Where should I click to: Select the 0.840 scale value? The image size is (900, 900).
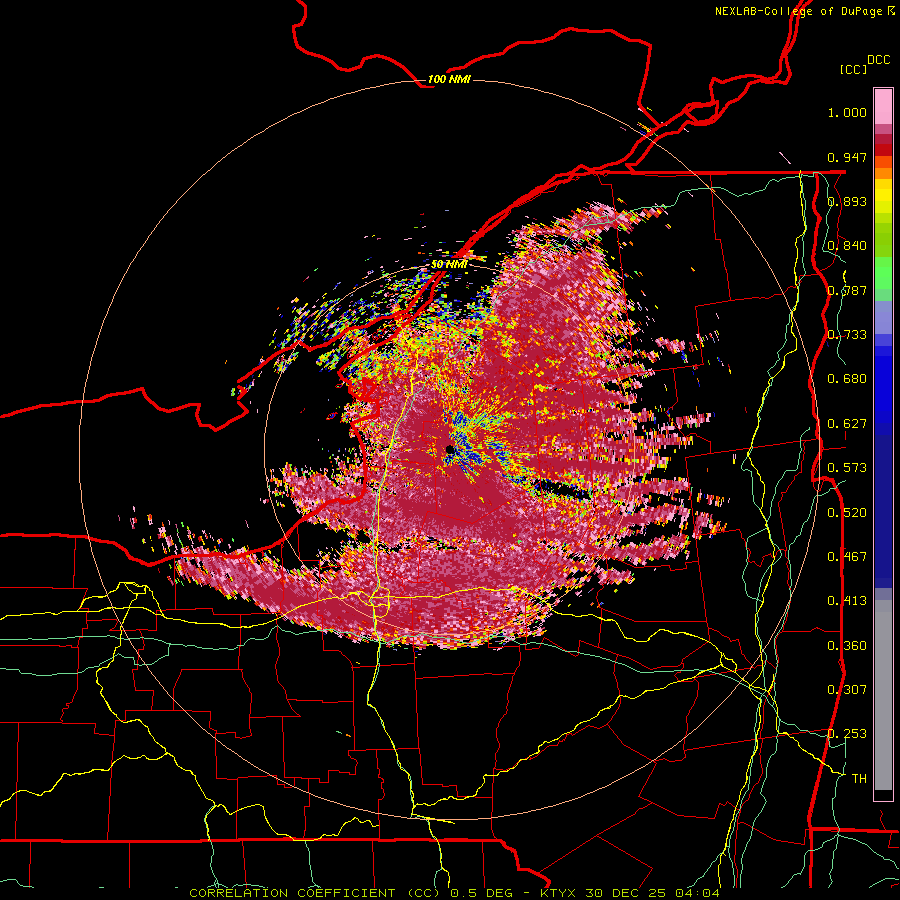847,246
